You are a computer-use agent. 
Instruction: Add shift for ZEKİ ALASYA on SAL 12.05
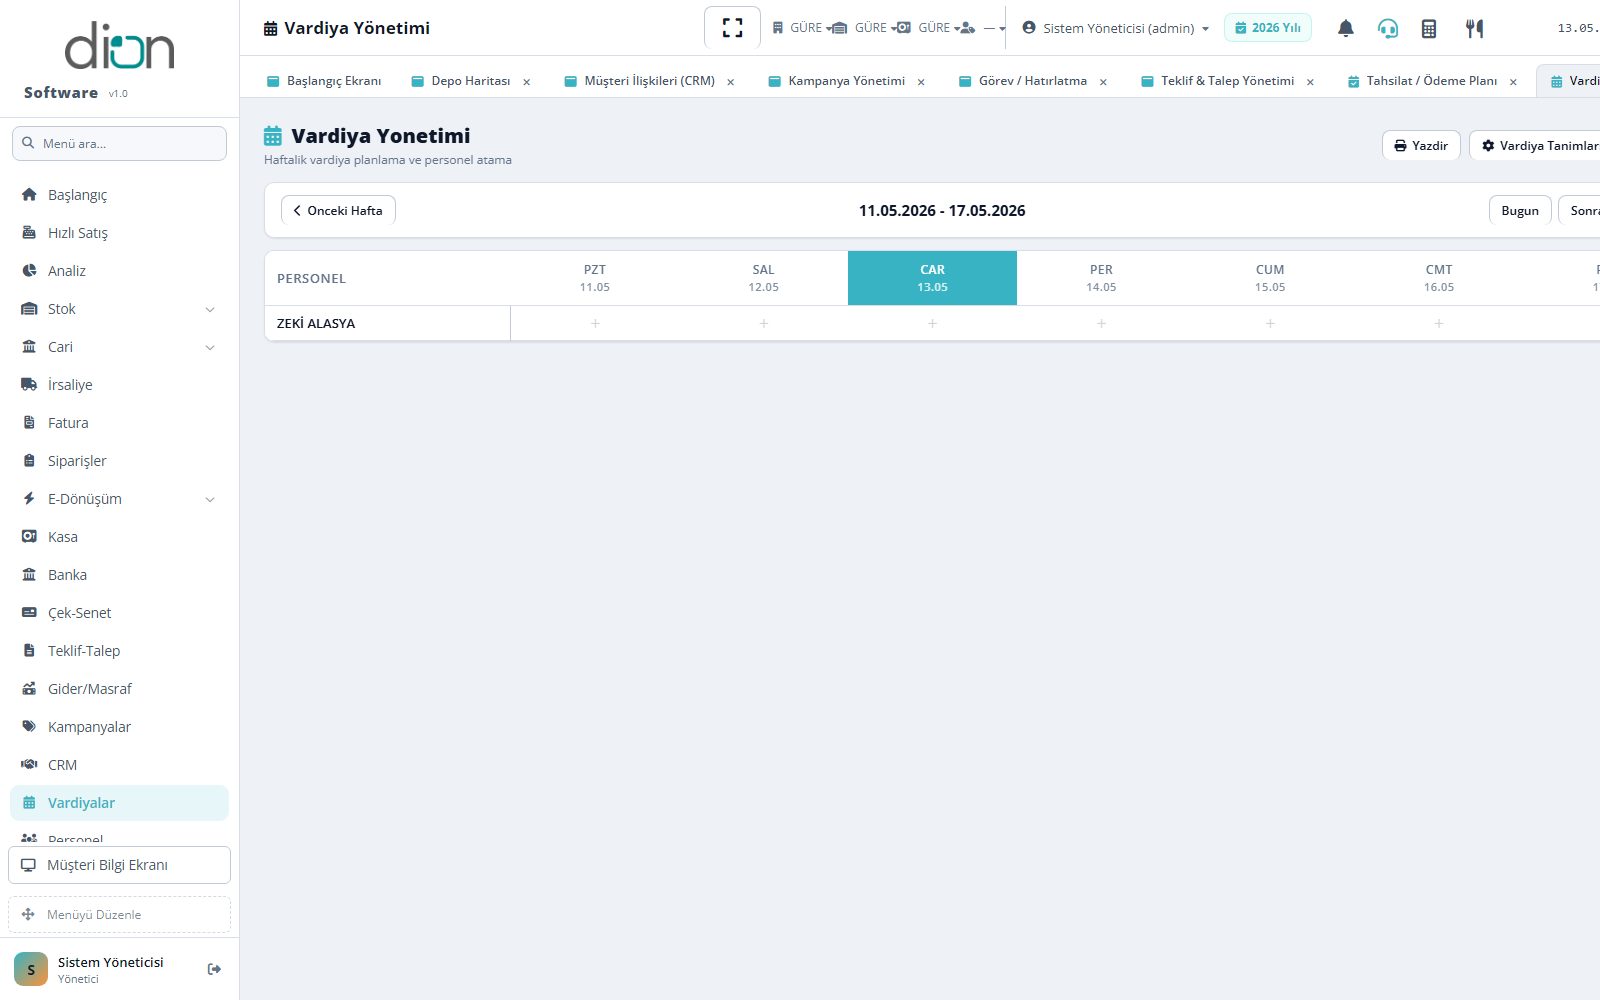click(x=764, y=323)
